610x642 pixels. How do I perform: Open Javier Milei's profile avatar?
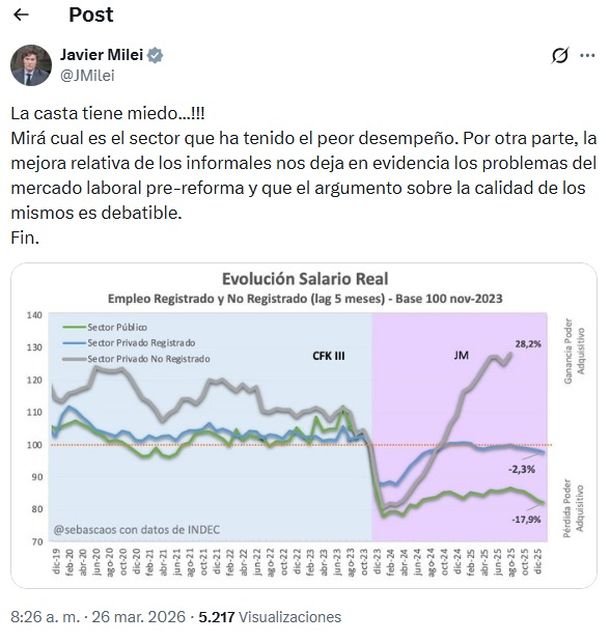(x=31, y=65)
